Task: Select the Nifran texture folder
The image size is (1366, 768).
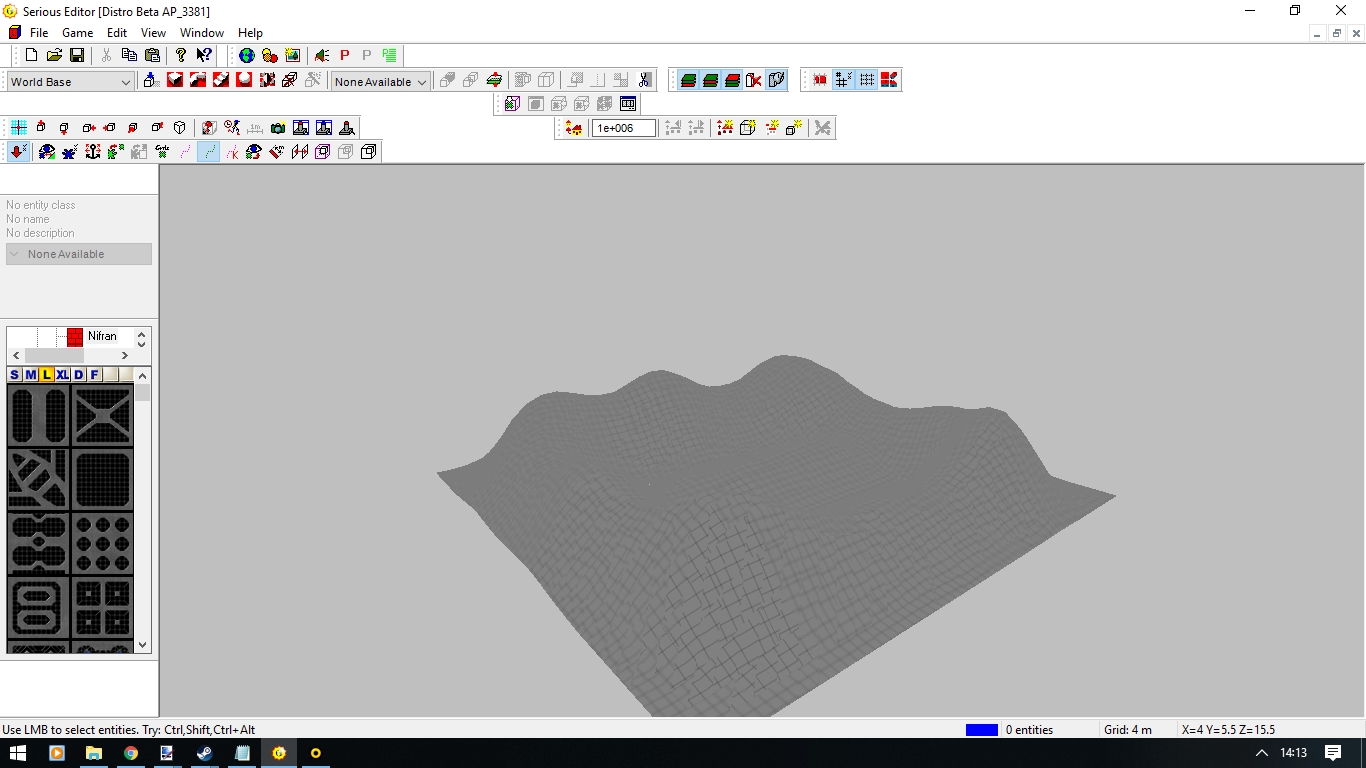Action: pyautogui.click(x=102, y=337)
